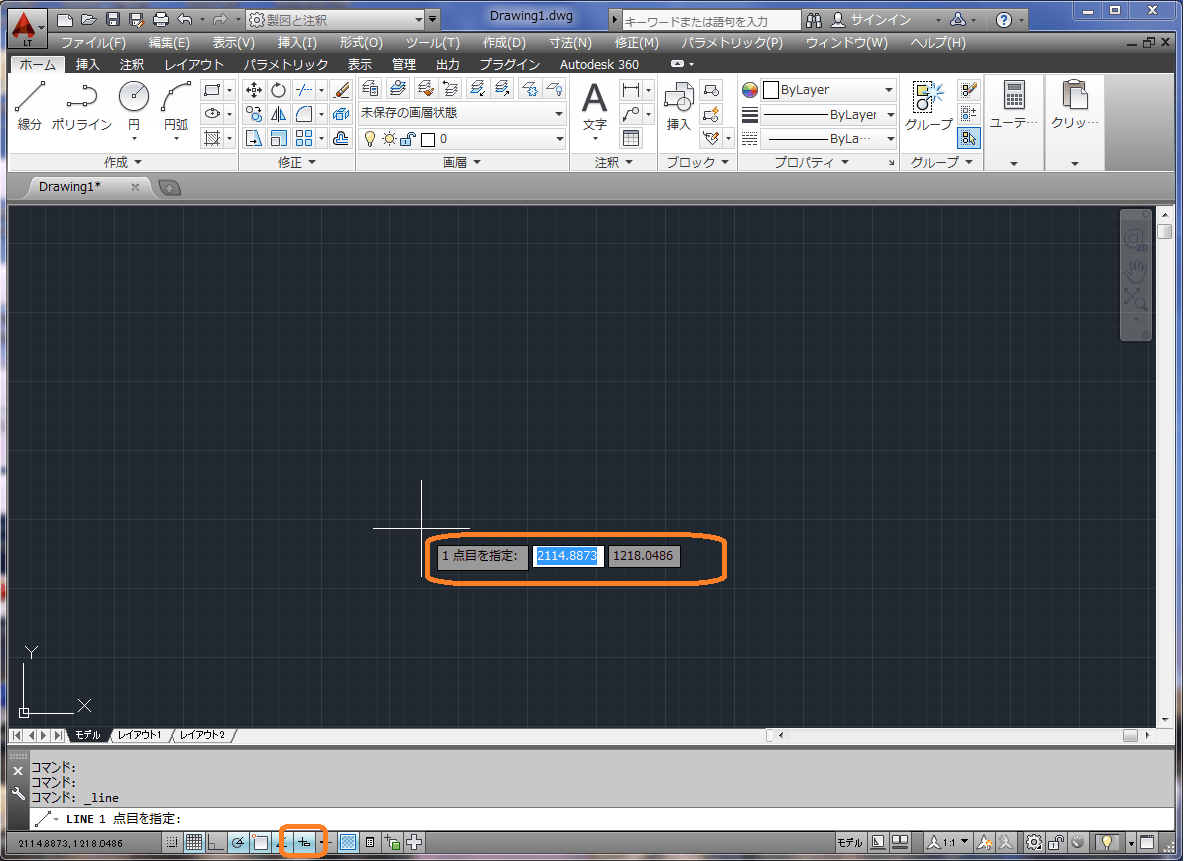This screenshot has height=861, width=1184.
Task: Select the 円弧 arc tool
Action: [176, 106]
